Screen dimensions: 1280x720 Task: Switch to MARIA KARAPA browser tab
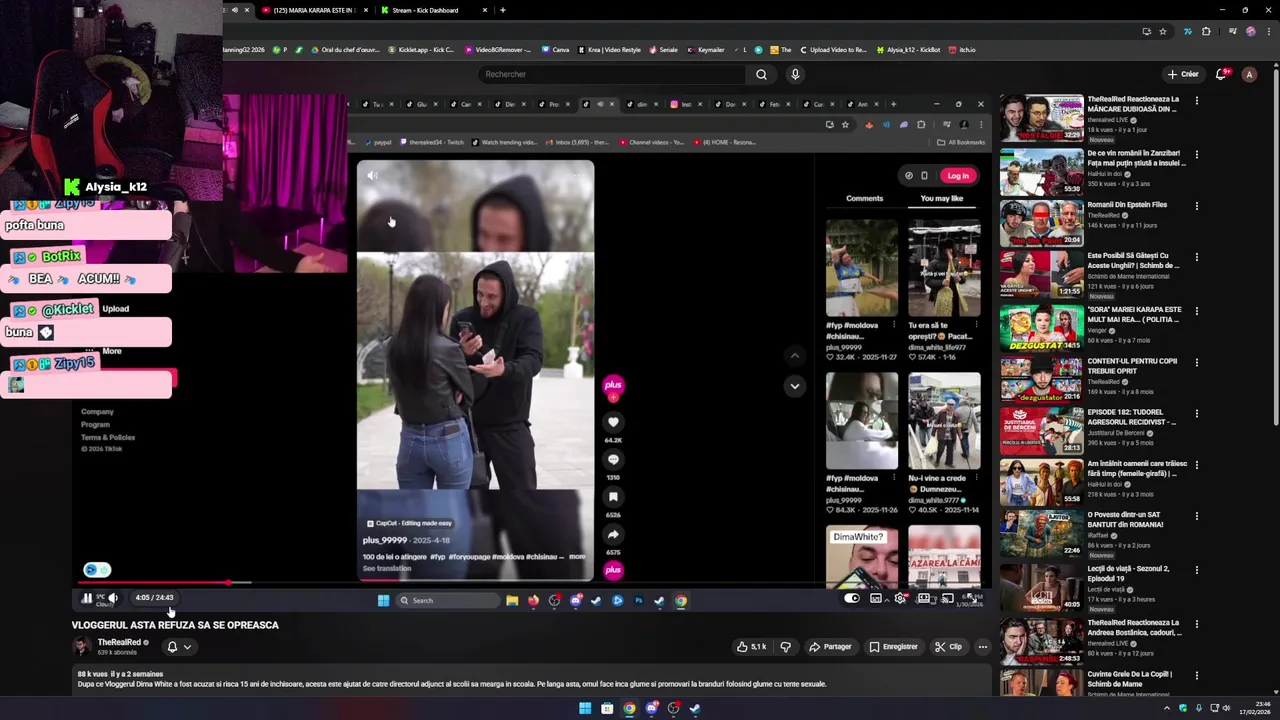(314, 10)
